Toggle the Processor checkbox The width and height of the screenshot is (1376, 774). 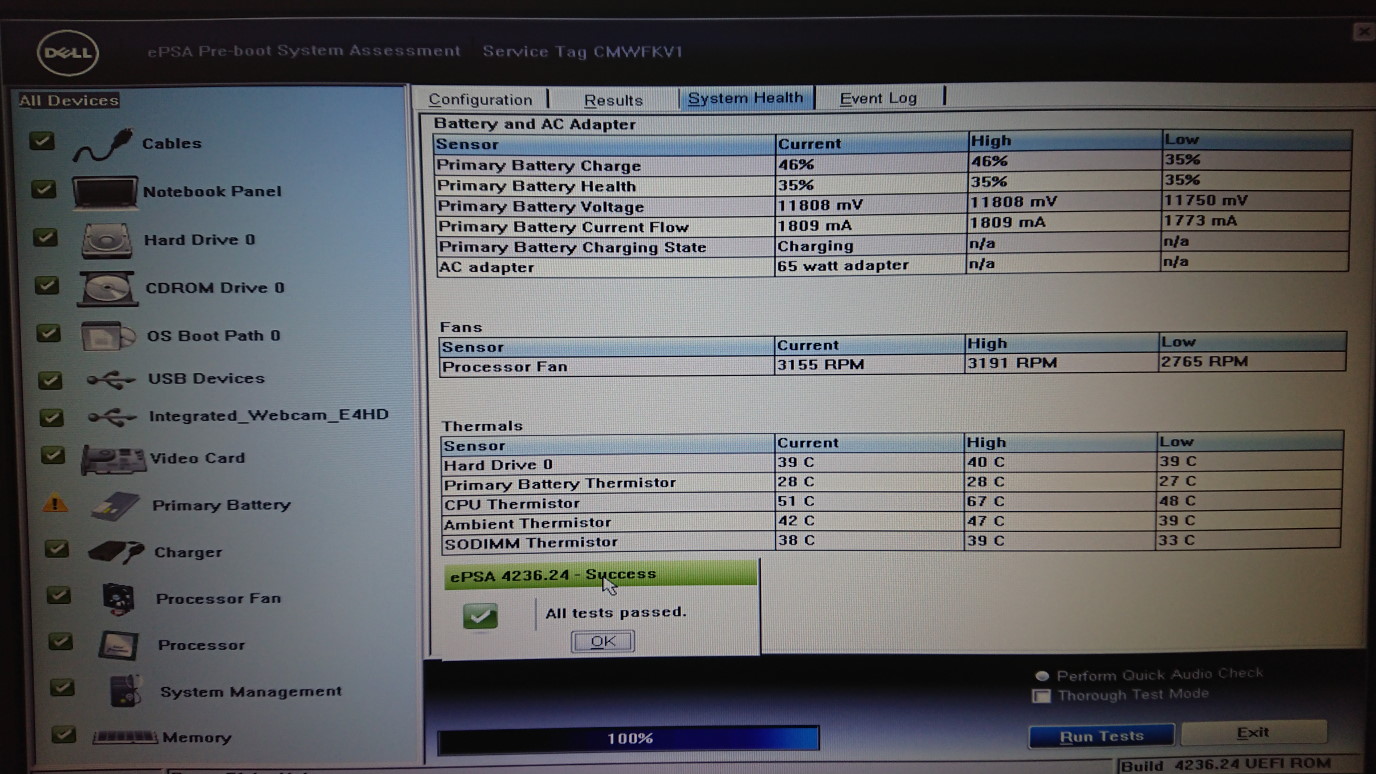click(x=60, y=642)
